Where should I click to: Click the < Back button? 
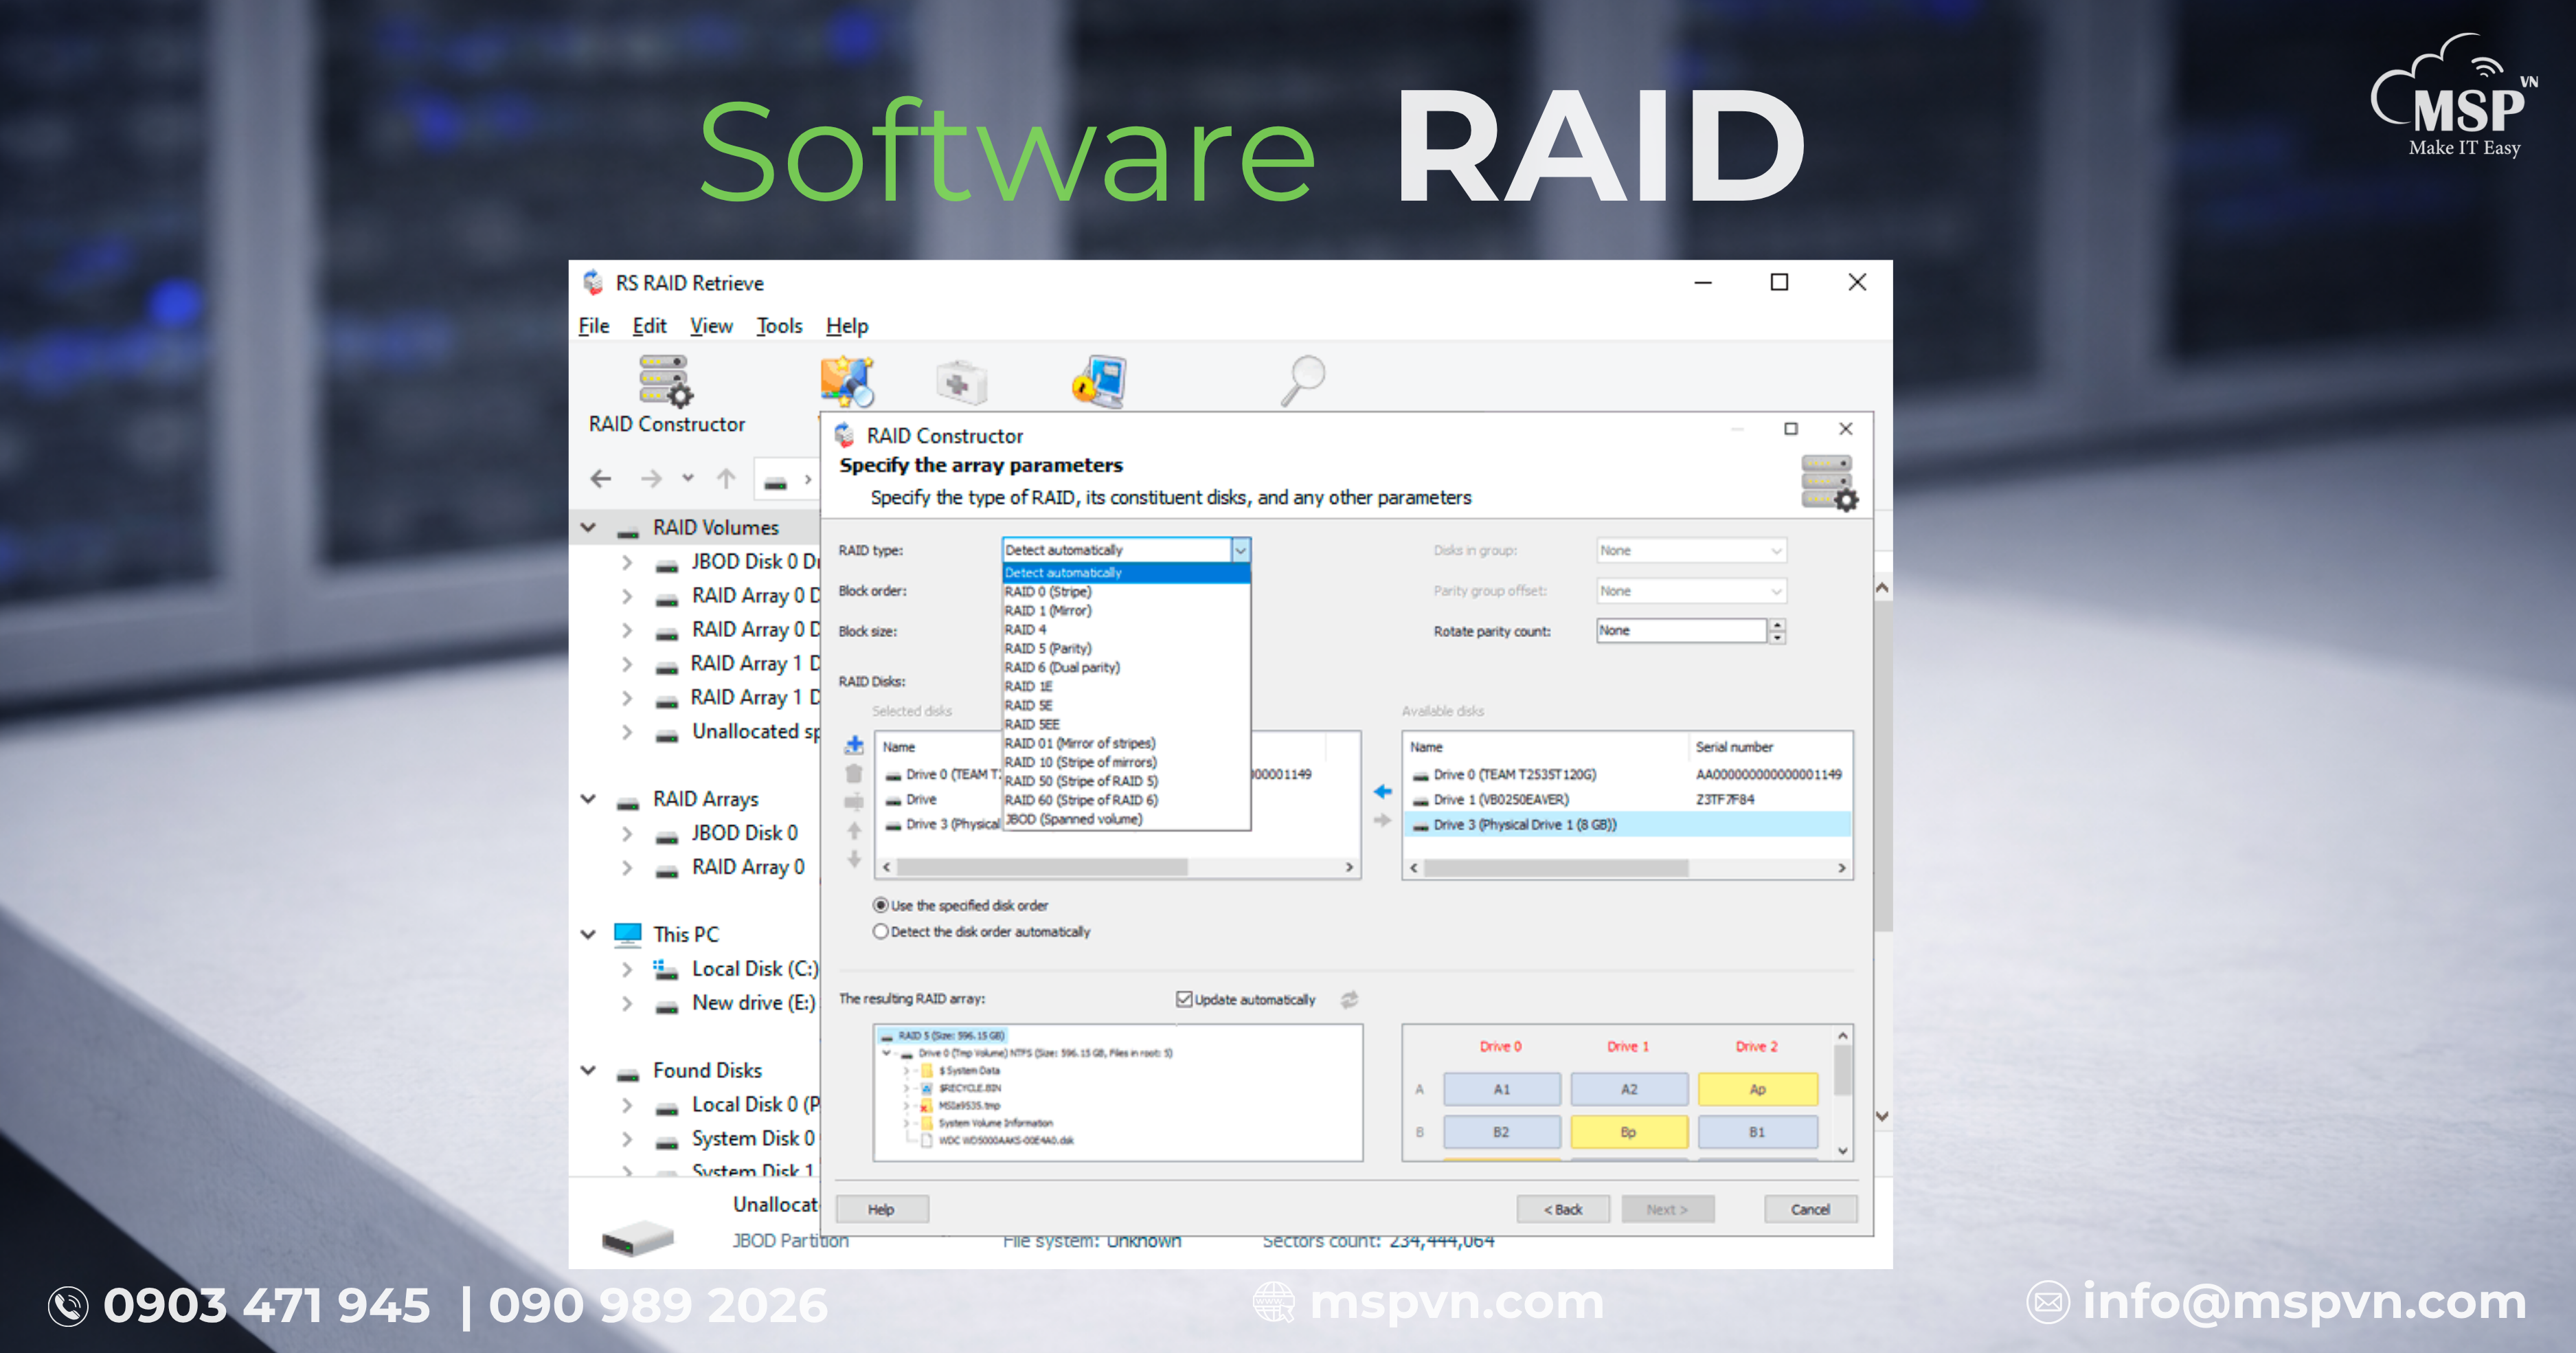point(1562,1209)
